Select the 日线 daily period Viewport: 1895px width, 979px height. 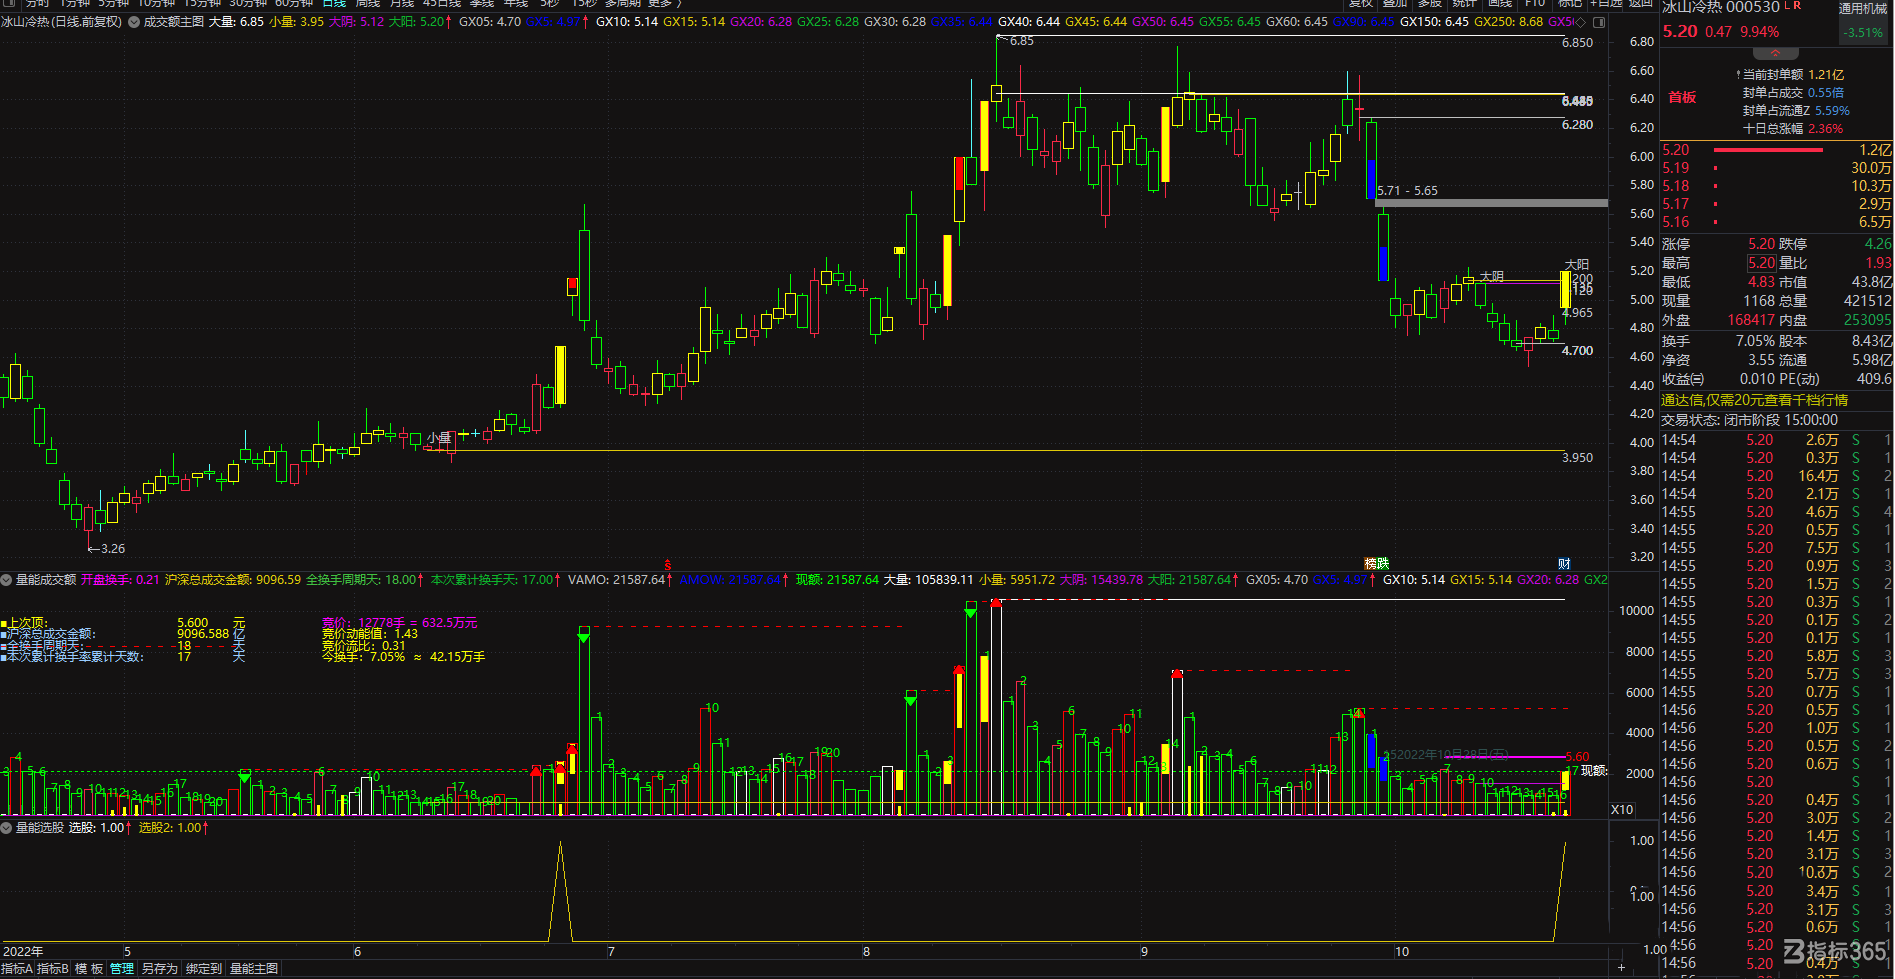click(x=334, y=4)
